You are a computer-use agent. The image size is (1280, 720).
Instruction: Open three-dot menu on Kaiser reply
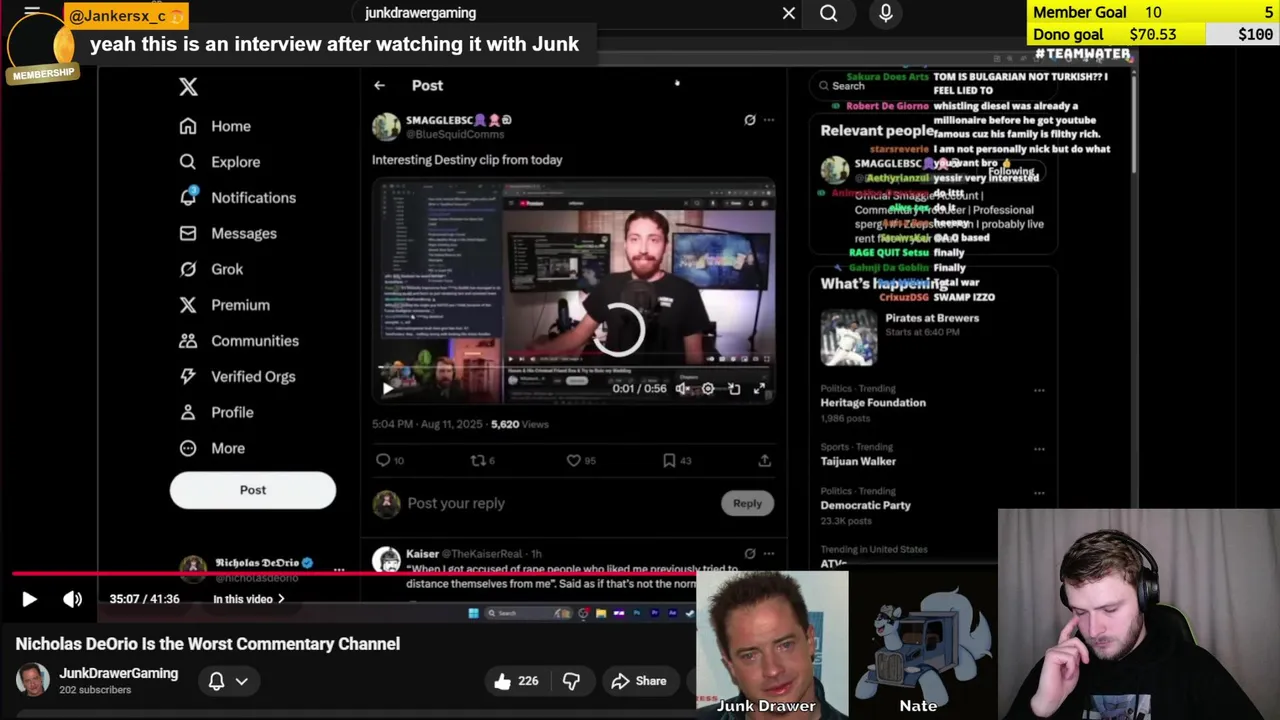coord(769,553)
